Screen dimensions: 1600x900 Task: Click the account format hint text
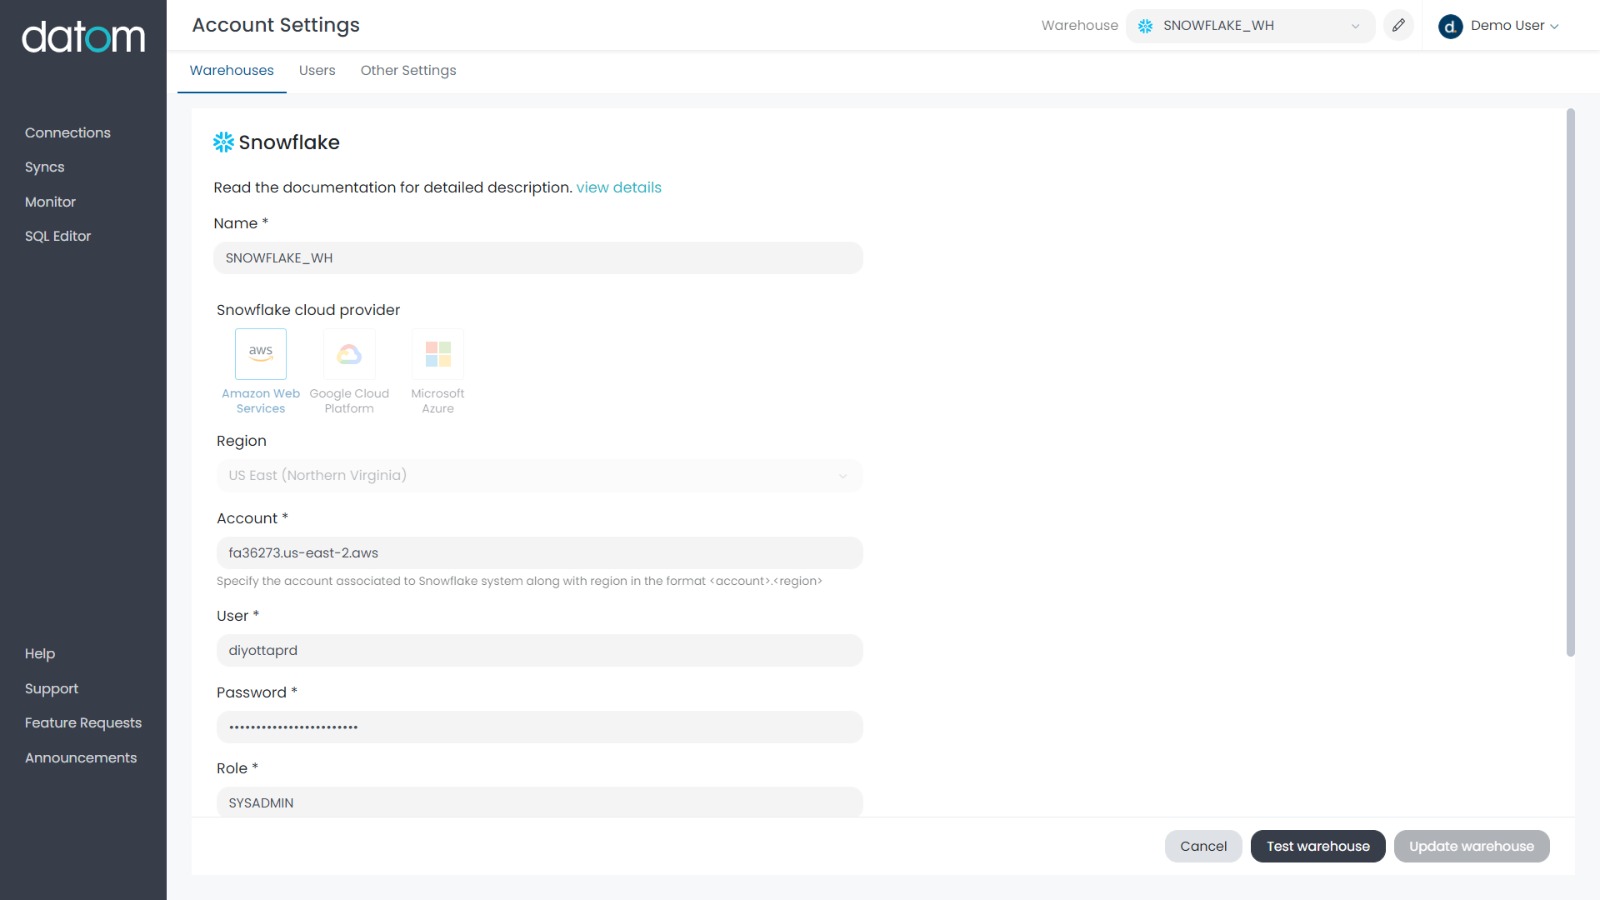[519, 581]
